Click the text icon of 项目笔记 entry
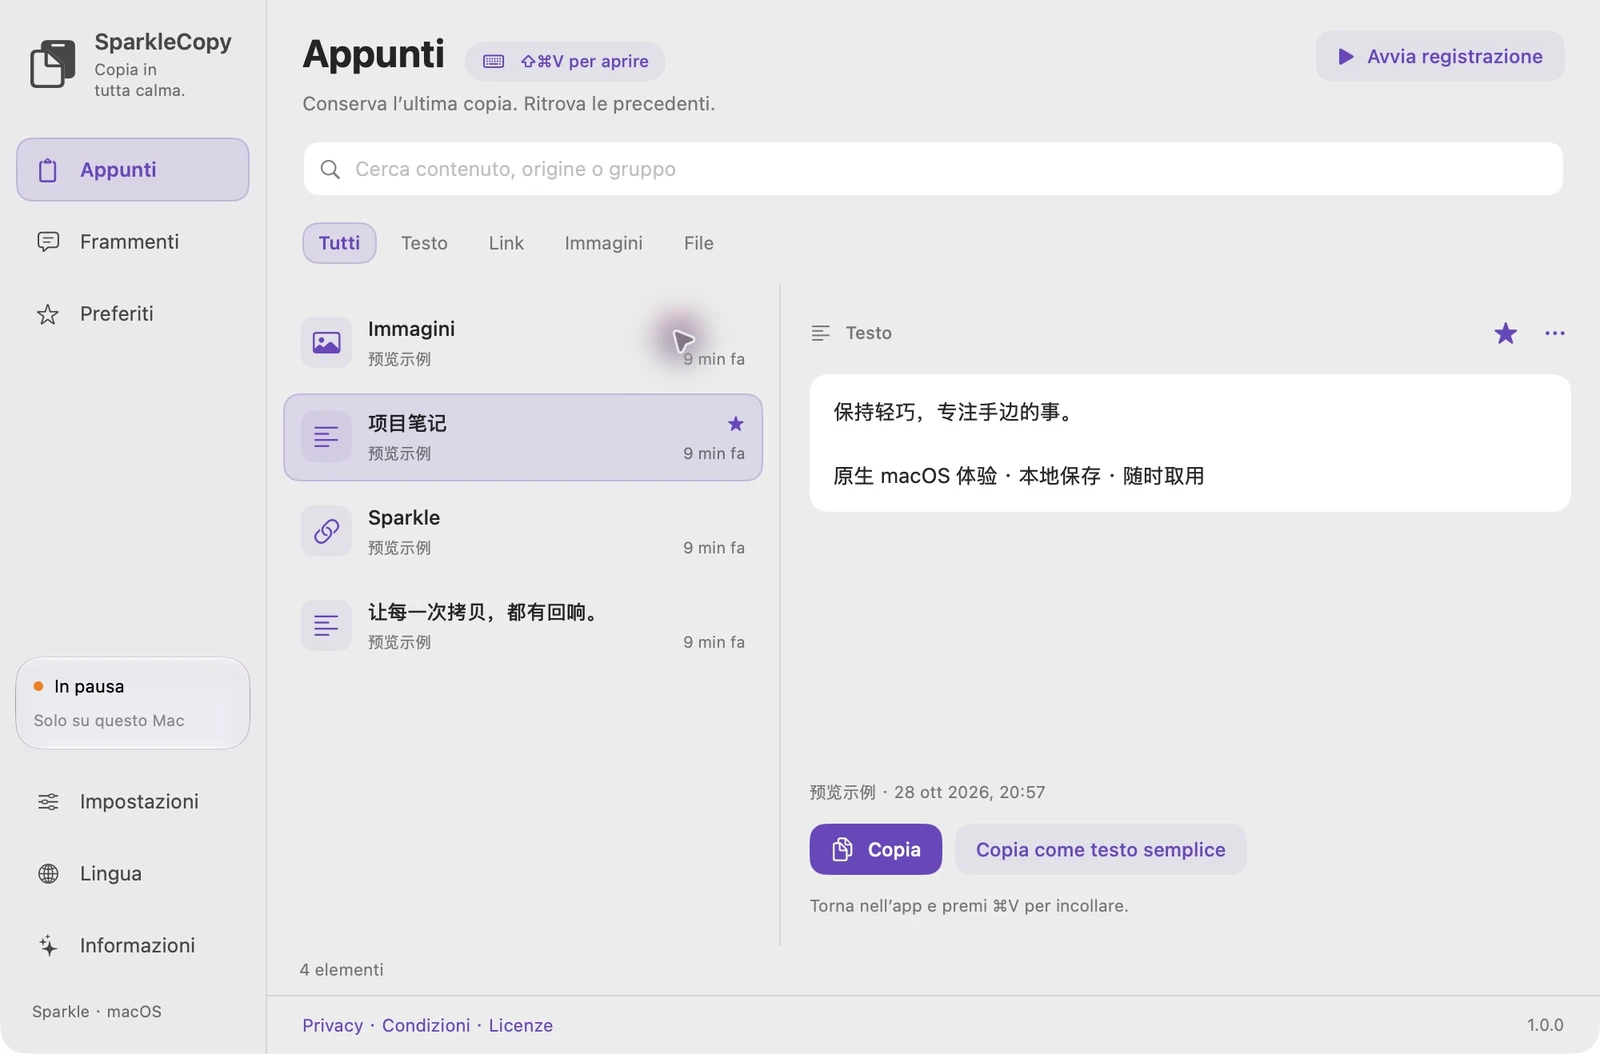Viewport: 1600px width, 1054px height. [x=326, y=437]
